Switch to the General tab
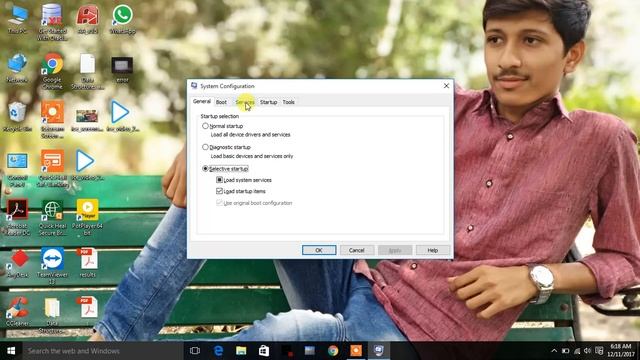This screenshot has width=640, height=360. point(202,101)
